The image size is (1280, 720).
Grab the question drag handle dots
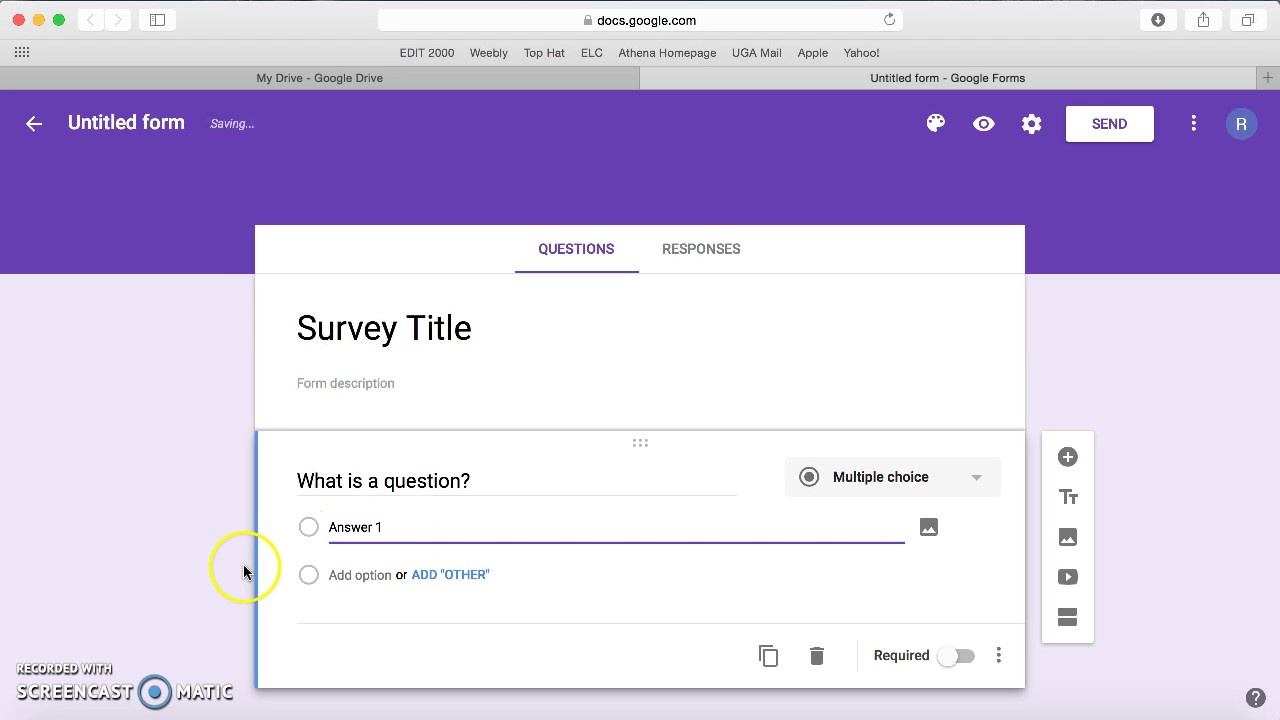tap(640, 443)
